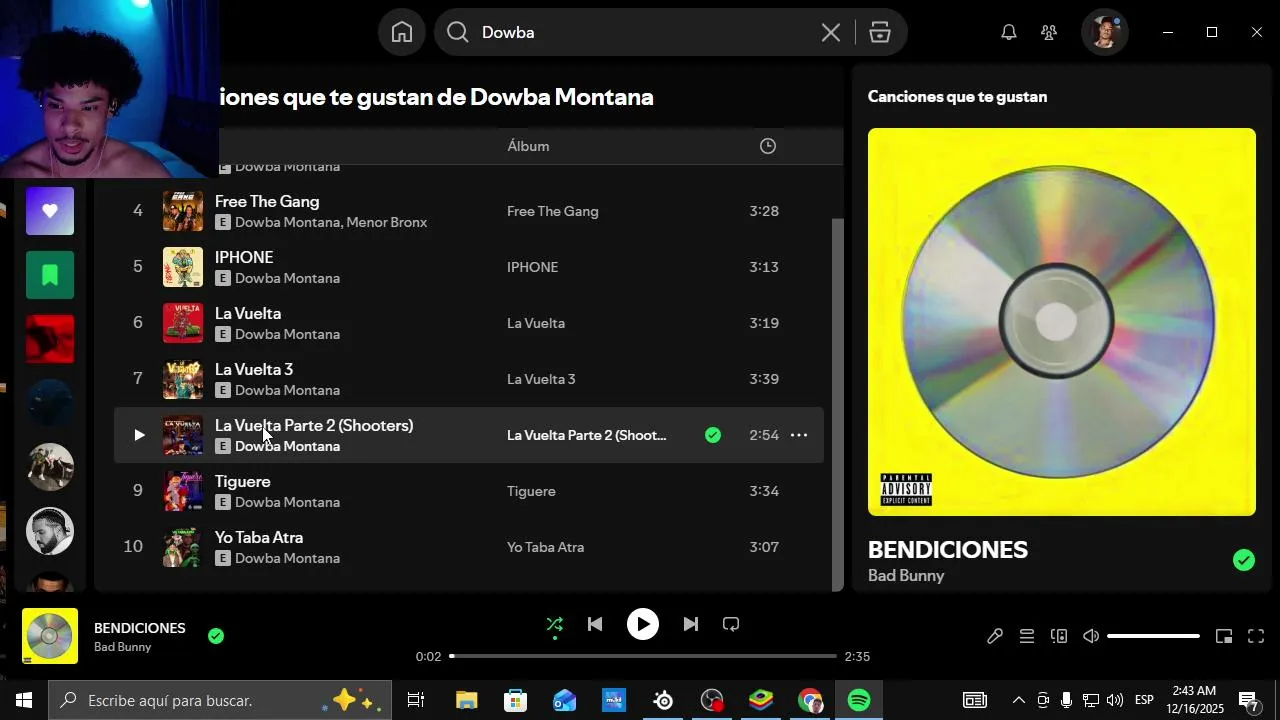This screenshot has width=1280, height=720.
Task: Open BENDICIONES title in player bar
Action: [140, 628]
